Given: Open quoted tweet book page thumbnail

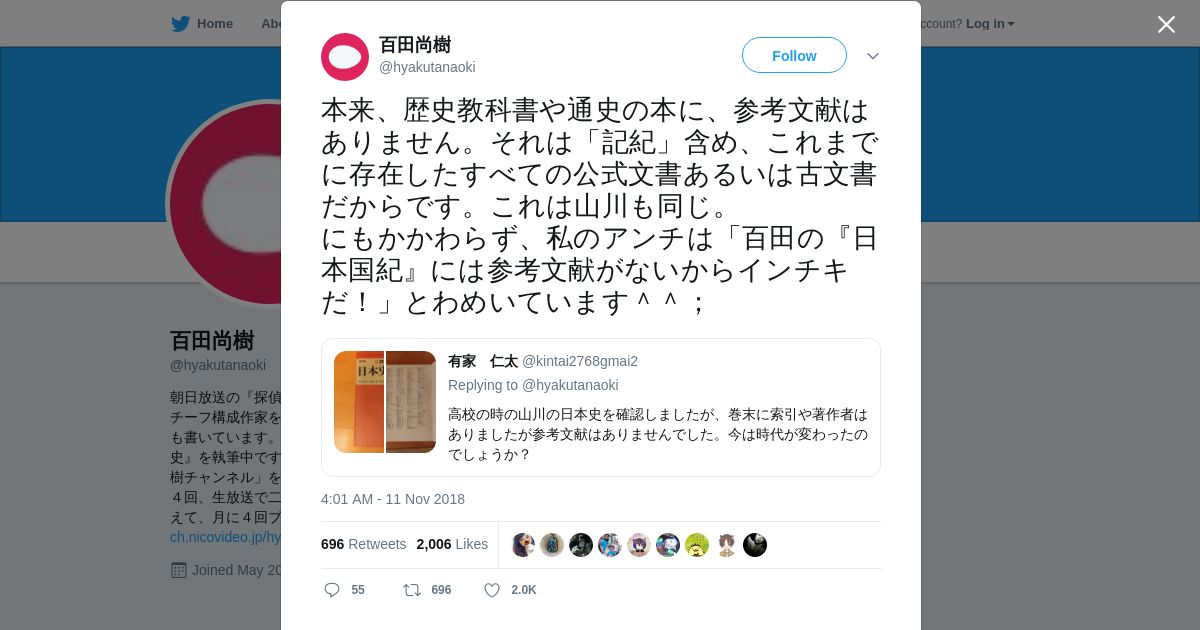Looking at the screenshot, I should [411, 402].
